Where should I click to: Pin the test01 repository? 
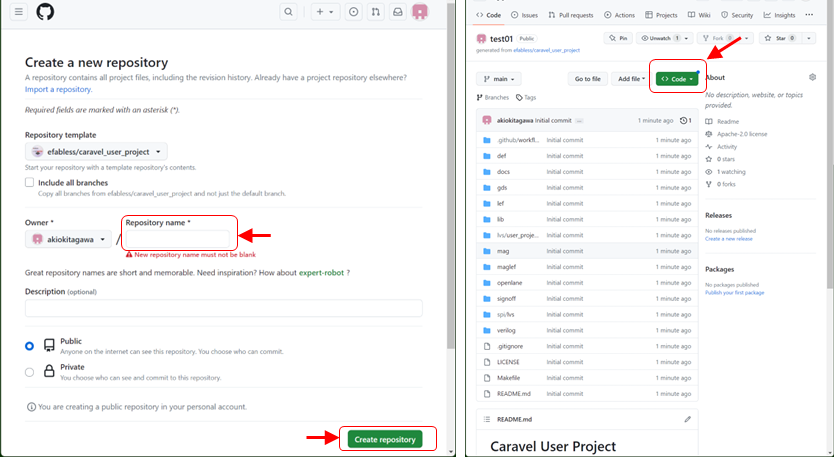(x=618, y=38)
